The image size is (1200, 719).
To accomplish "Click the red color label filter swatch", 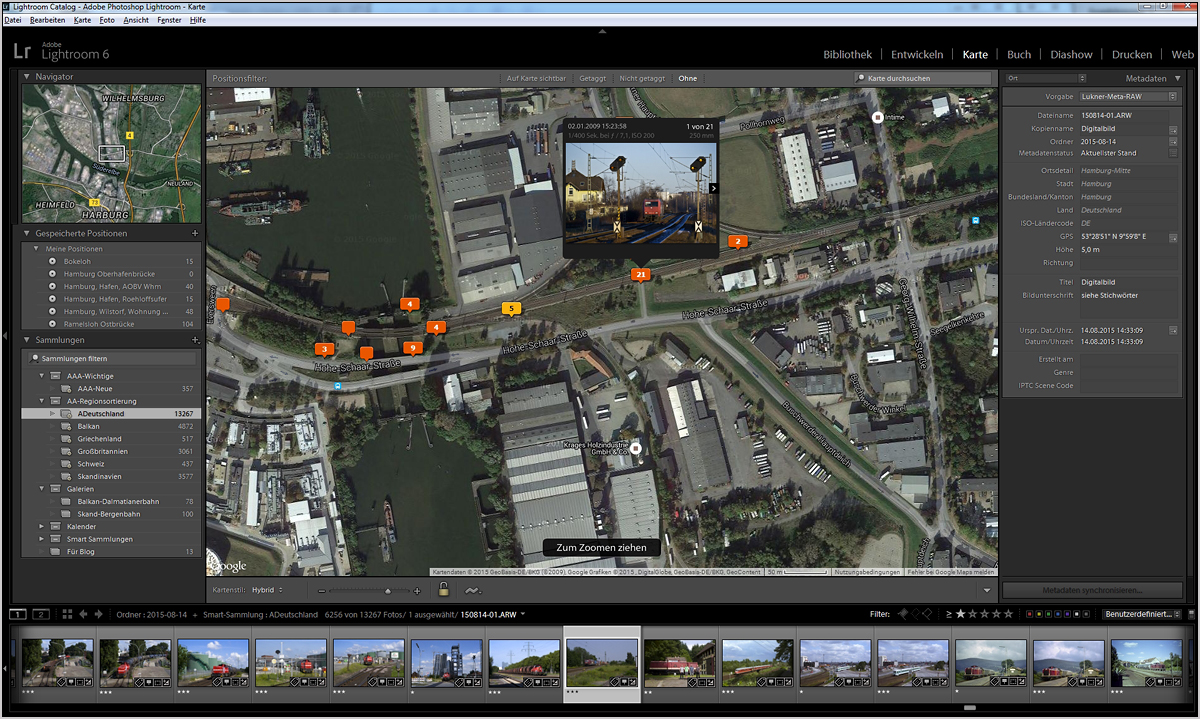I will pos(1028,614).
